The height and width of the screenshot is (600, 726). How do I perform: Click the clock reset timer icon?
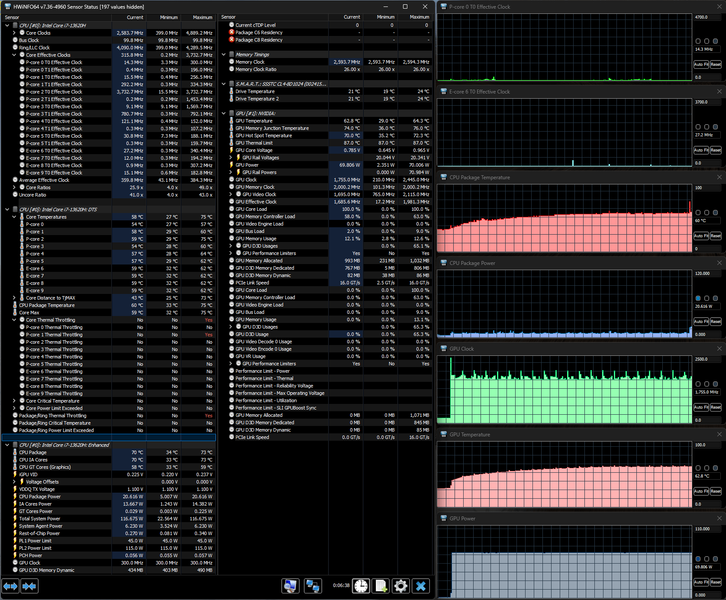click(x=361, y=586)
